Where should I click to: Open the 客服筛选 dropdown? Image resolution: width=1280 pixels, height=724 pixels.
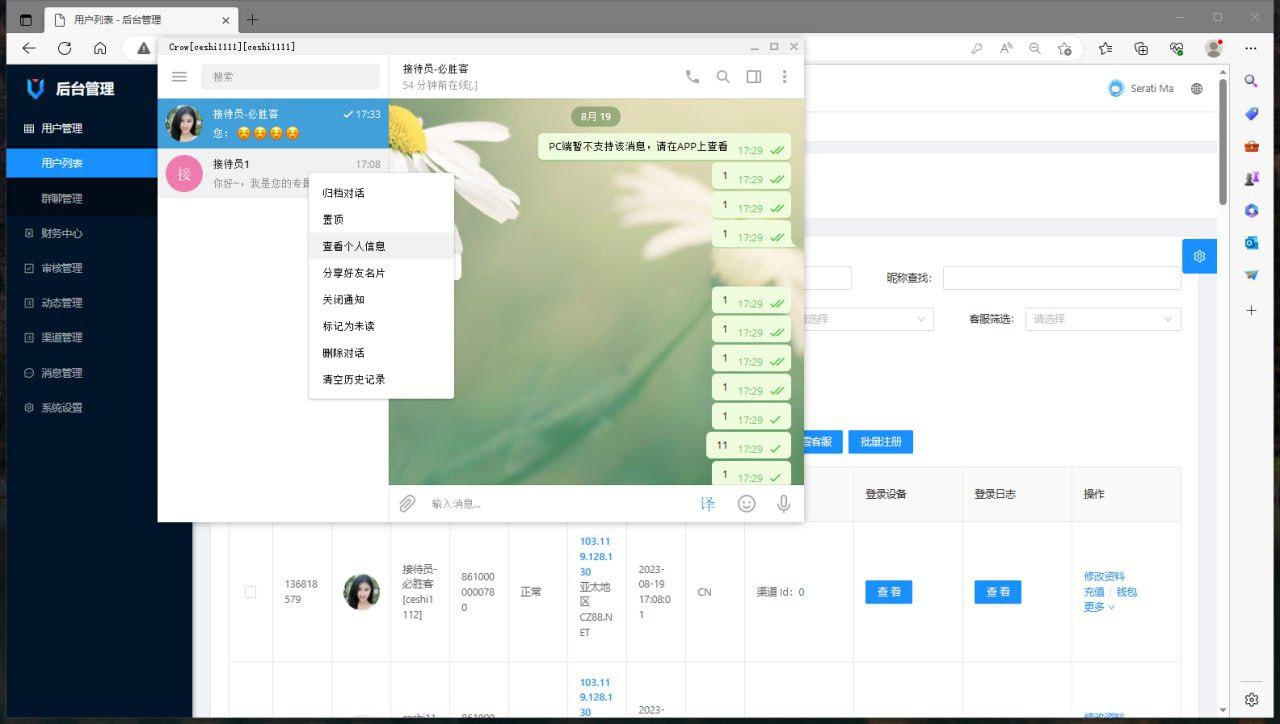point(1103,319)
